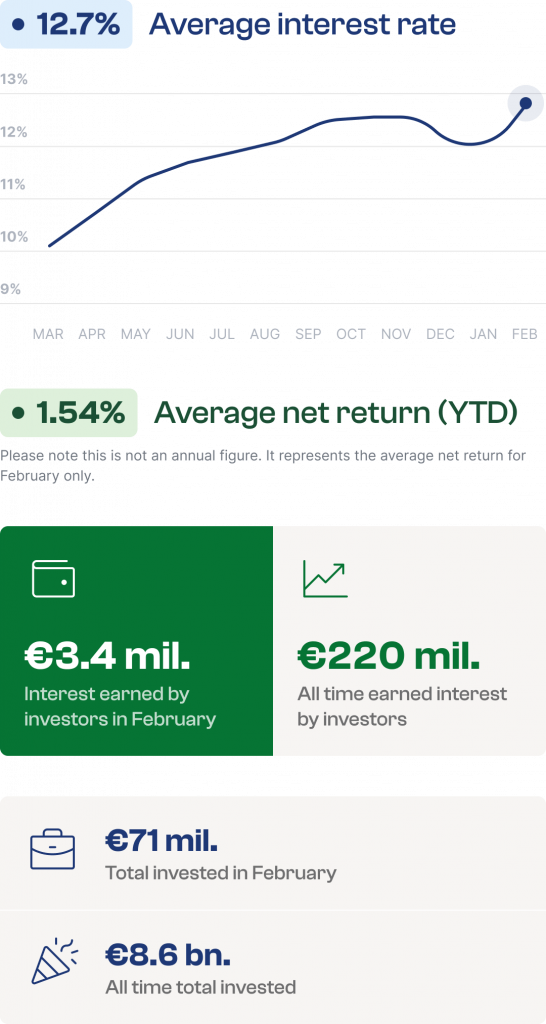The width and height of the screenshot is (546, 1024).
Task: Click the wallet icon in green card
Action: pyautogui.click(x=54, y=579)
